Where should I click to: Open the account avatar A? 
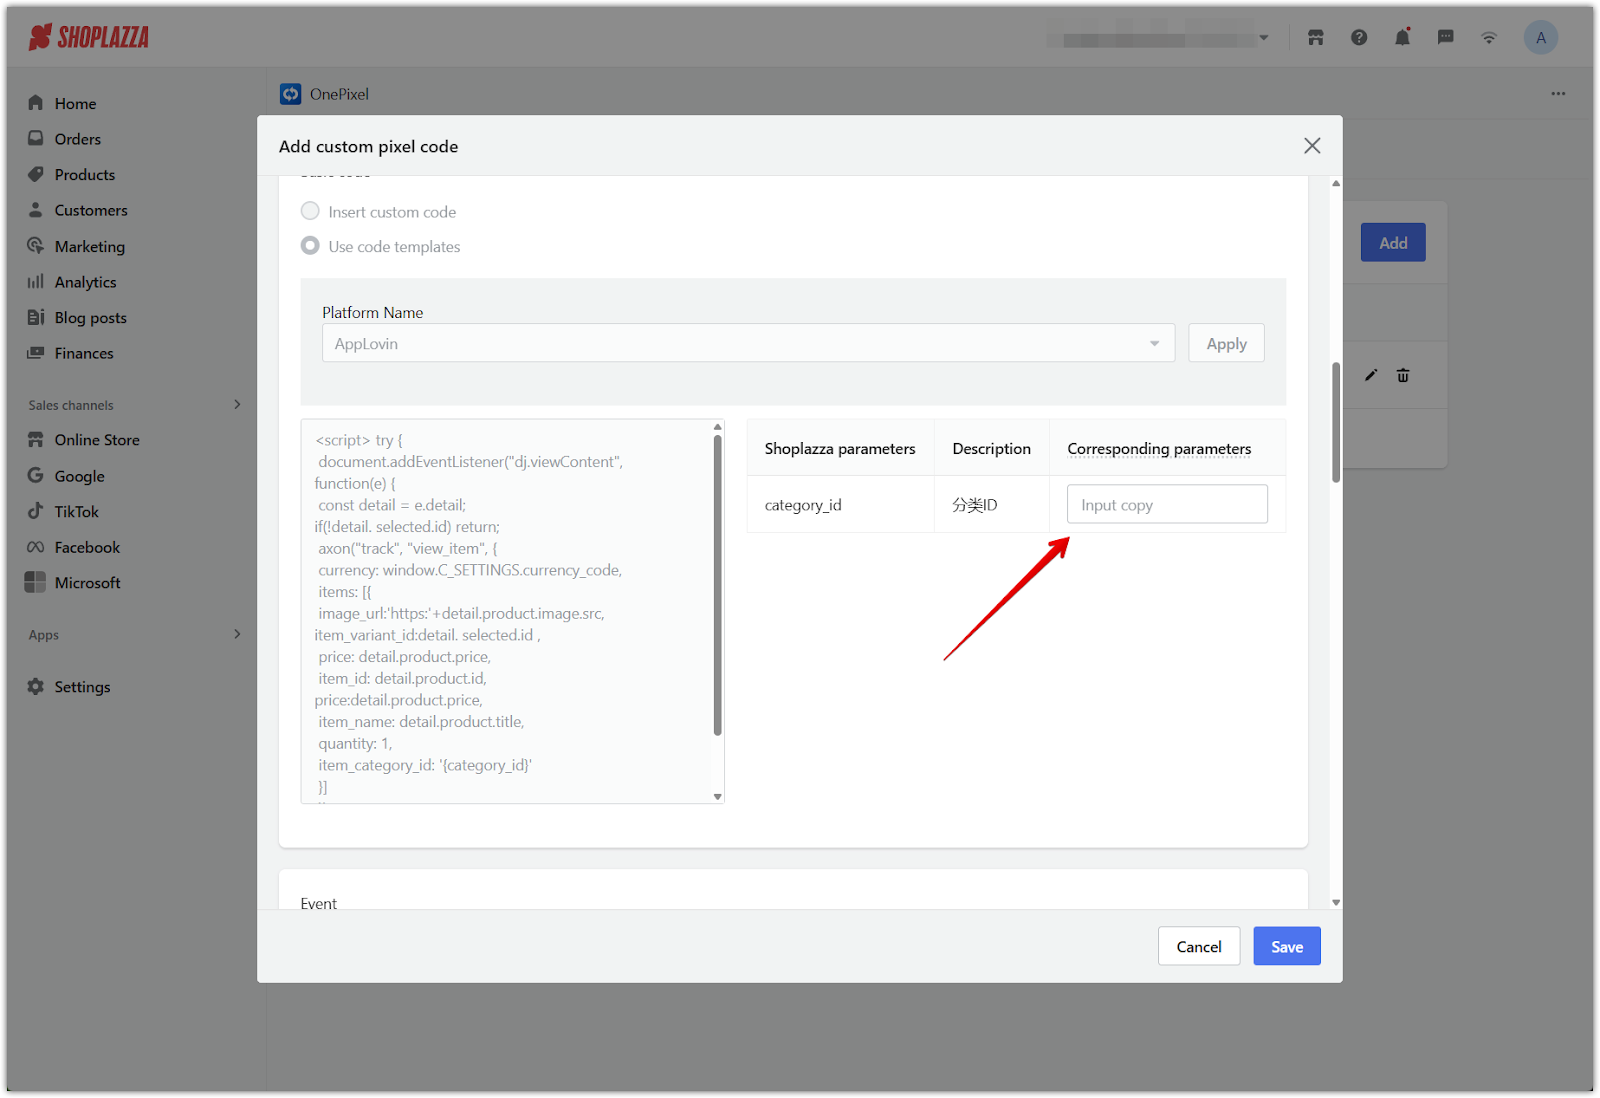pyautogui.click(x=1541, y=38)
